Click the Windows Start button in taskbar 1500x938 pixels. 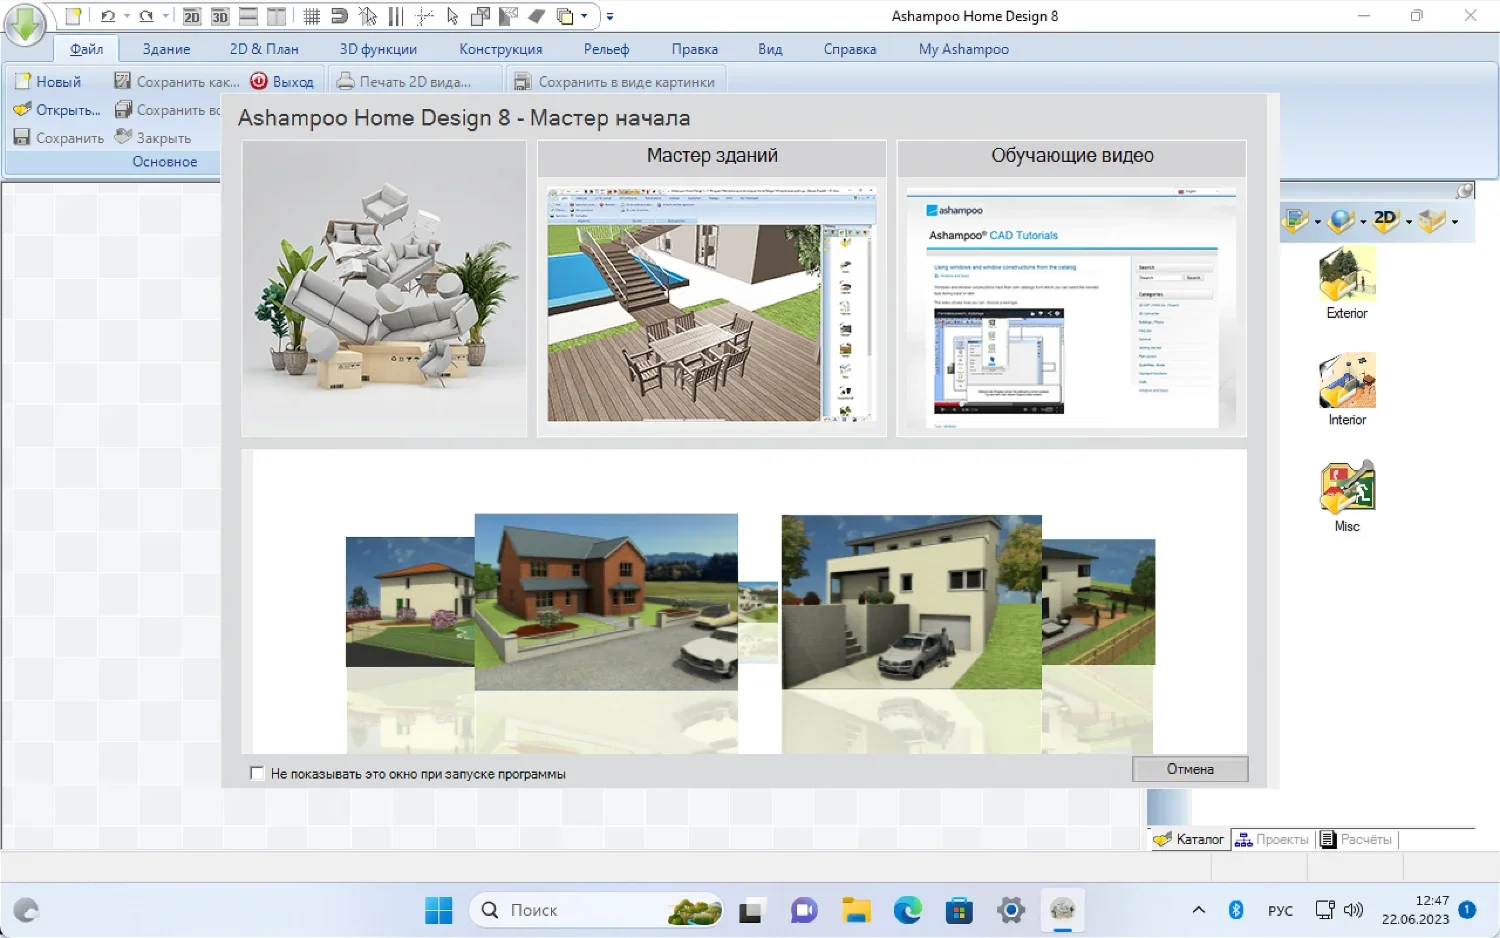tap(439, 910)
